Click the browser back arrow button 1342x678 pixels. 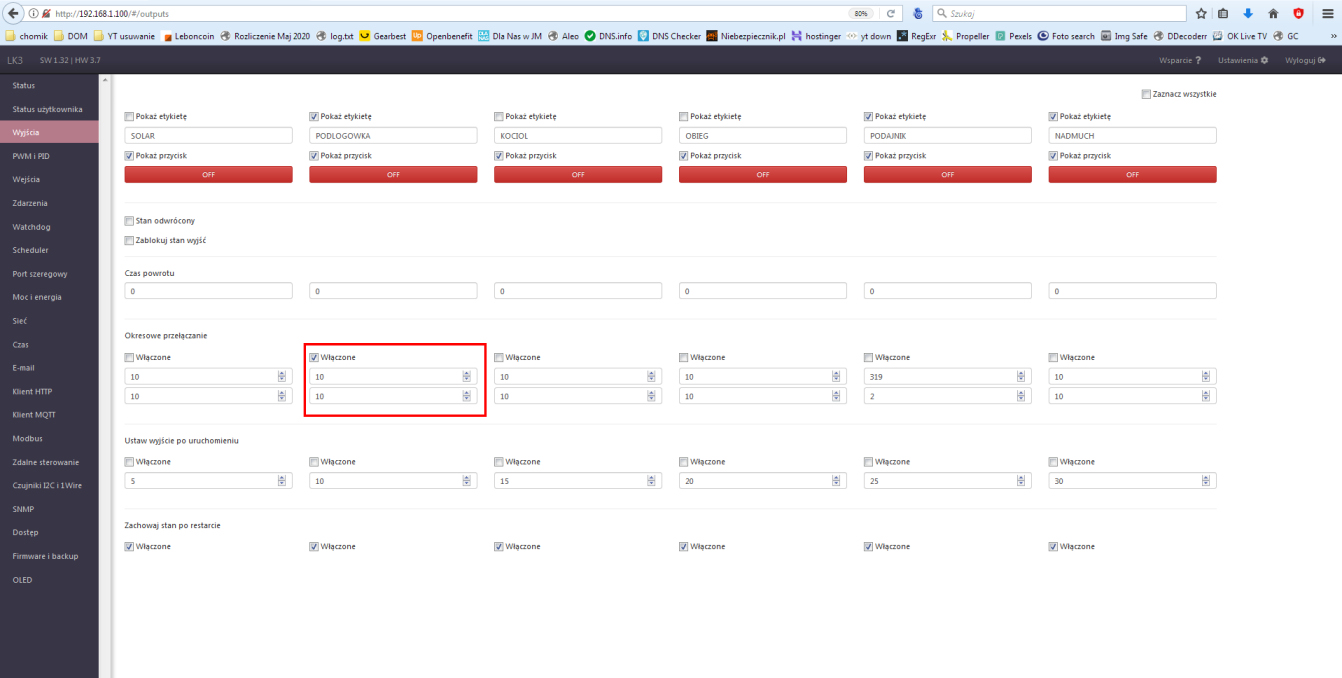(12, 14)
